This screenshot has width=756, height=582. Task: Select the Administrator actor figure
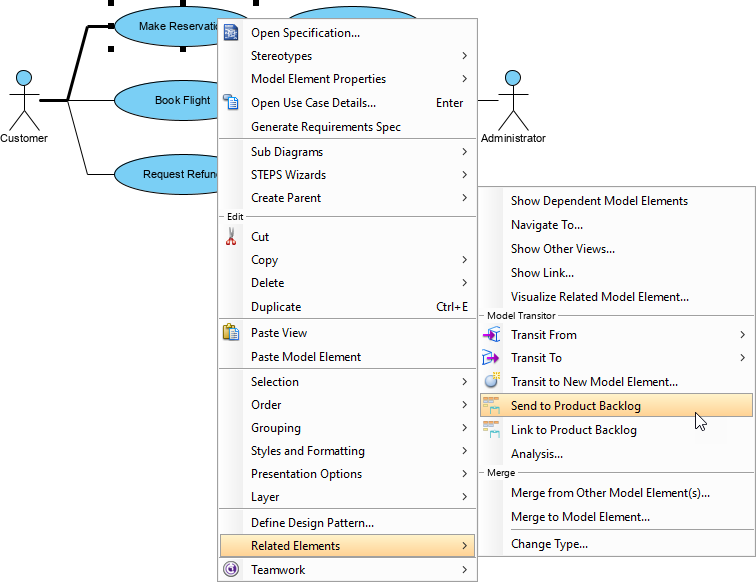(x=513, y=100)
